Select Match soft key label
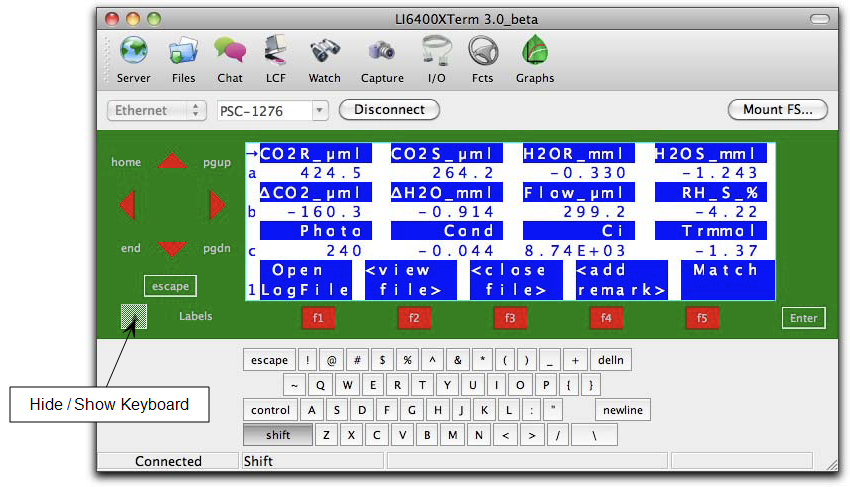Image resolution: width=850 pixels, height=487 pixels. click(728, 280)
